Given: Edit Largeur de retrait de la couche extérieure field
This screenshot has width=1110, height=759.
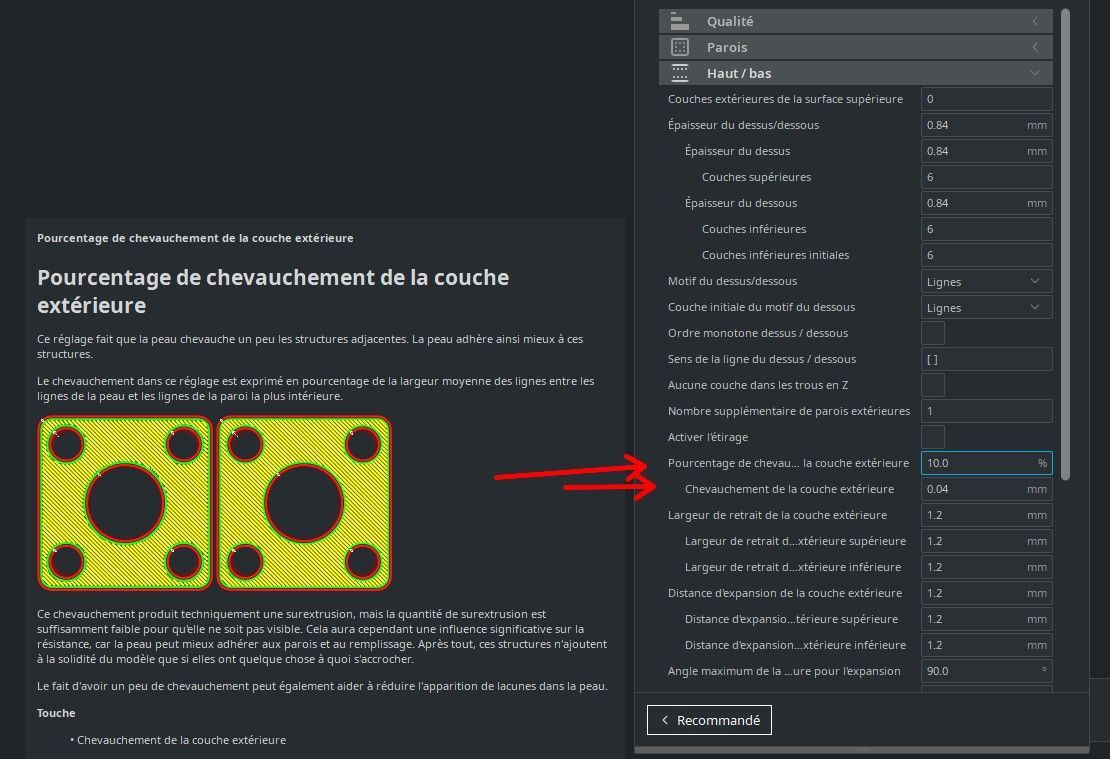Looking at the screenshot, I should click(986, 515).
